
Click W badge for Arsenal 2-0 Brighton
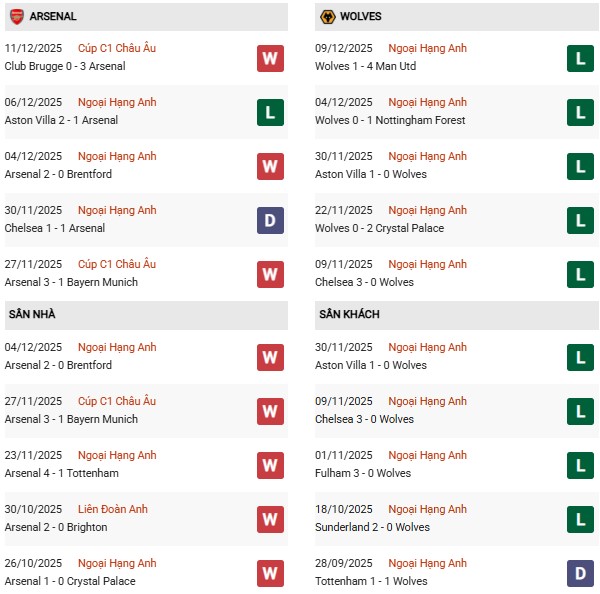pyautogui.click(x=270, y=519)
